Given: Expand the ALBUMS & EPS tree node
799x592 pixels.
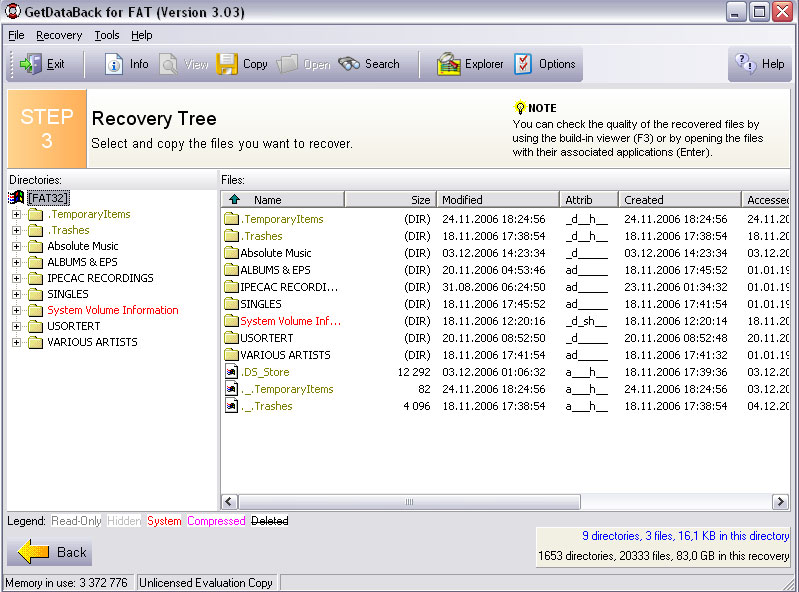Looking at the screenshot, I should 16,262.
